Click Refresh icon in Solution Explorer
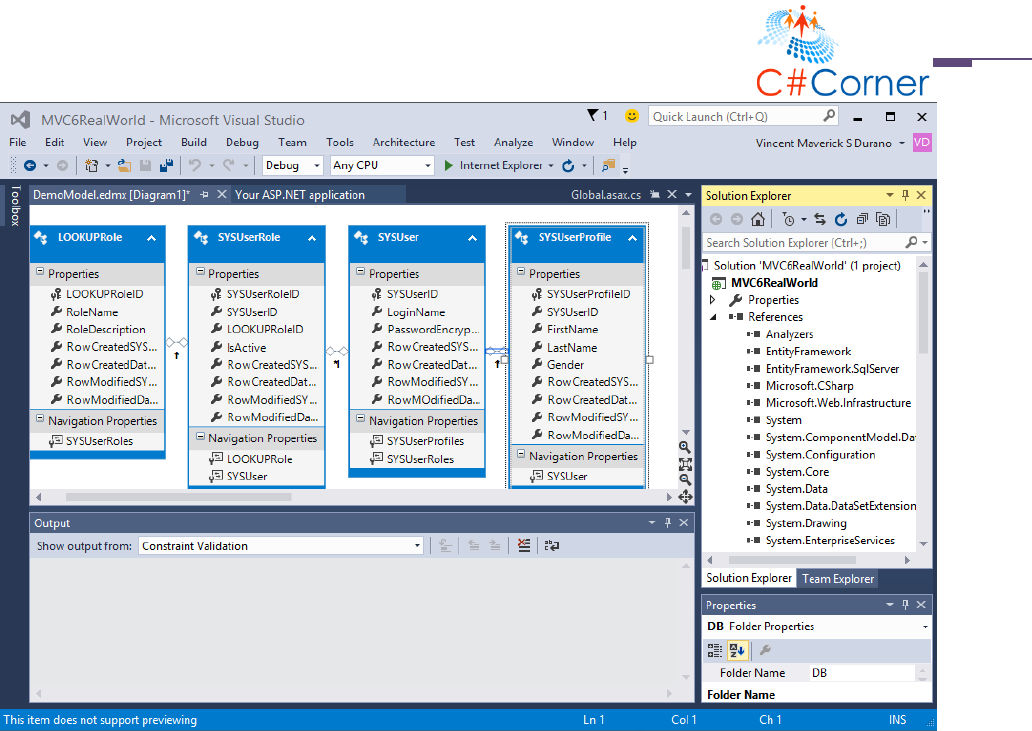 (840, 219)
